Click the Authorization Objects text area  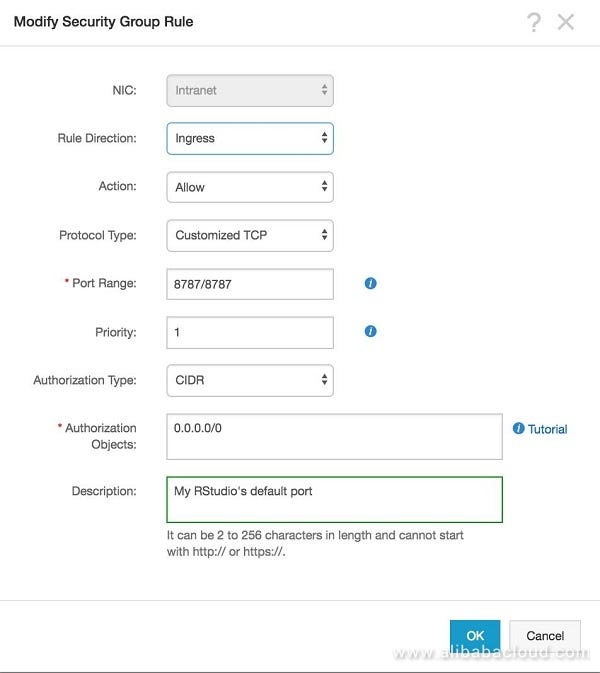tap(334, 436)
